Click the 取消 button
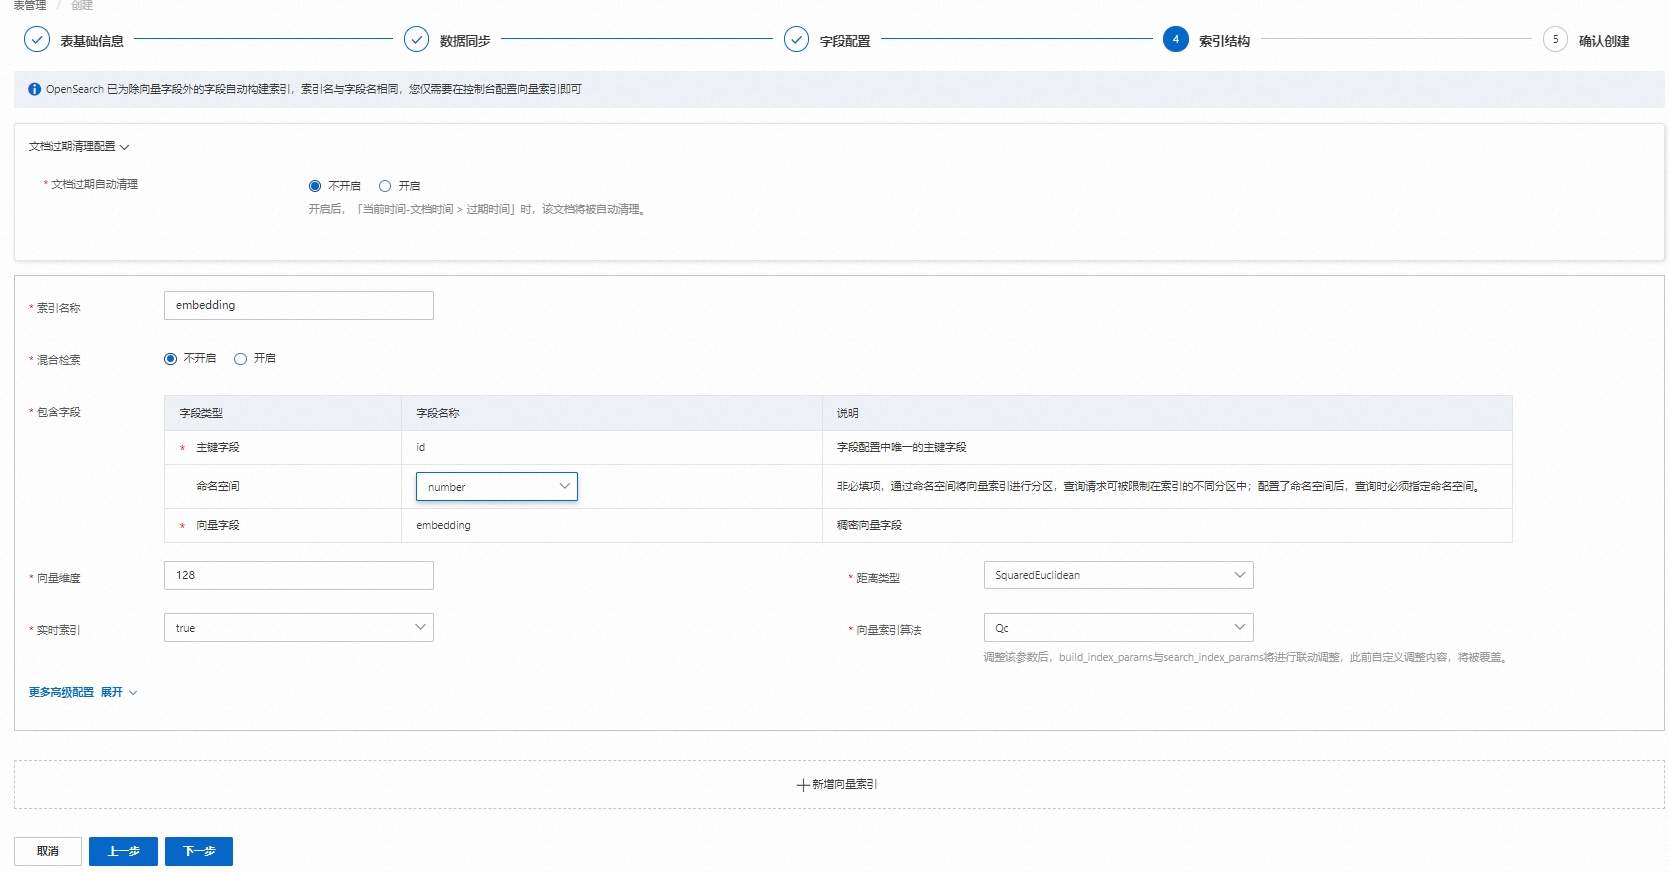 pos(48,852)
